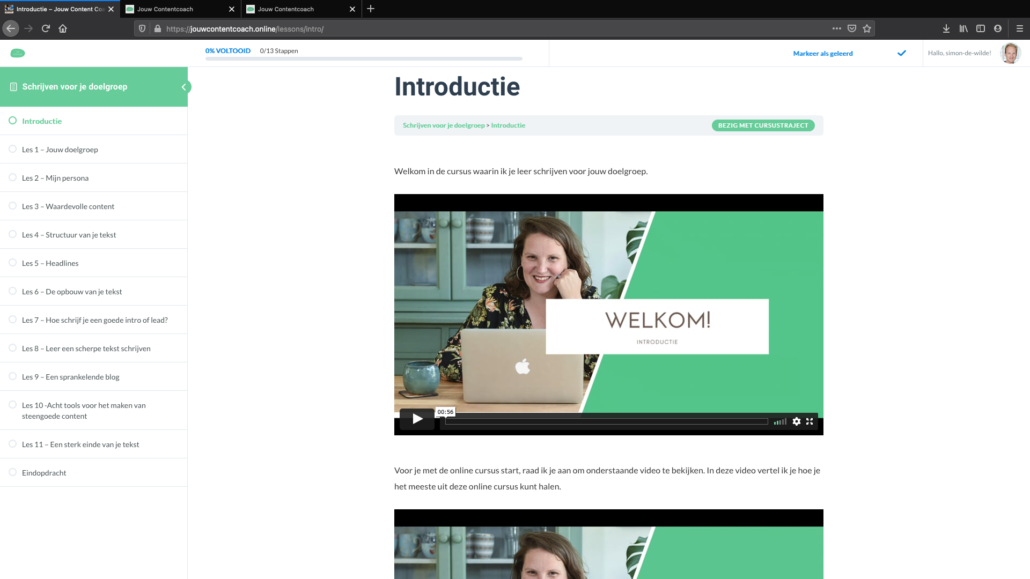Click the Schrijven voor je doelgroep breadcrumb

[443, 125]
